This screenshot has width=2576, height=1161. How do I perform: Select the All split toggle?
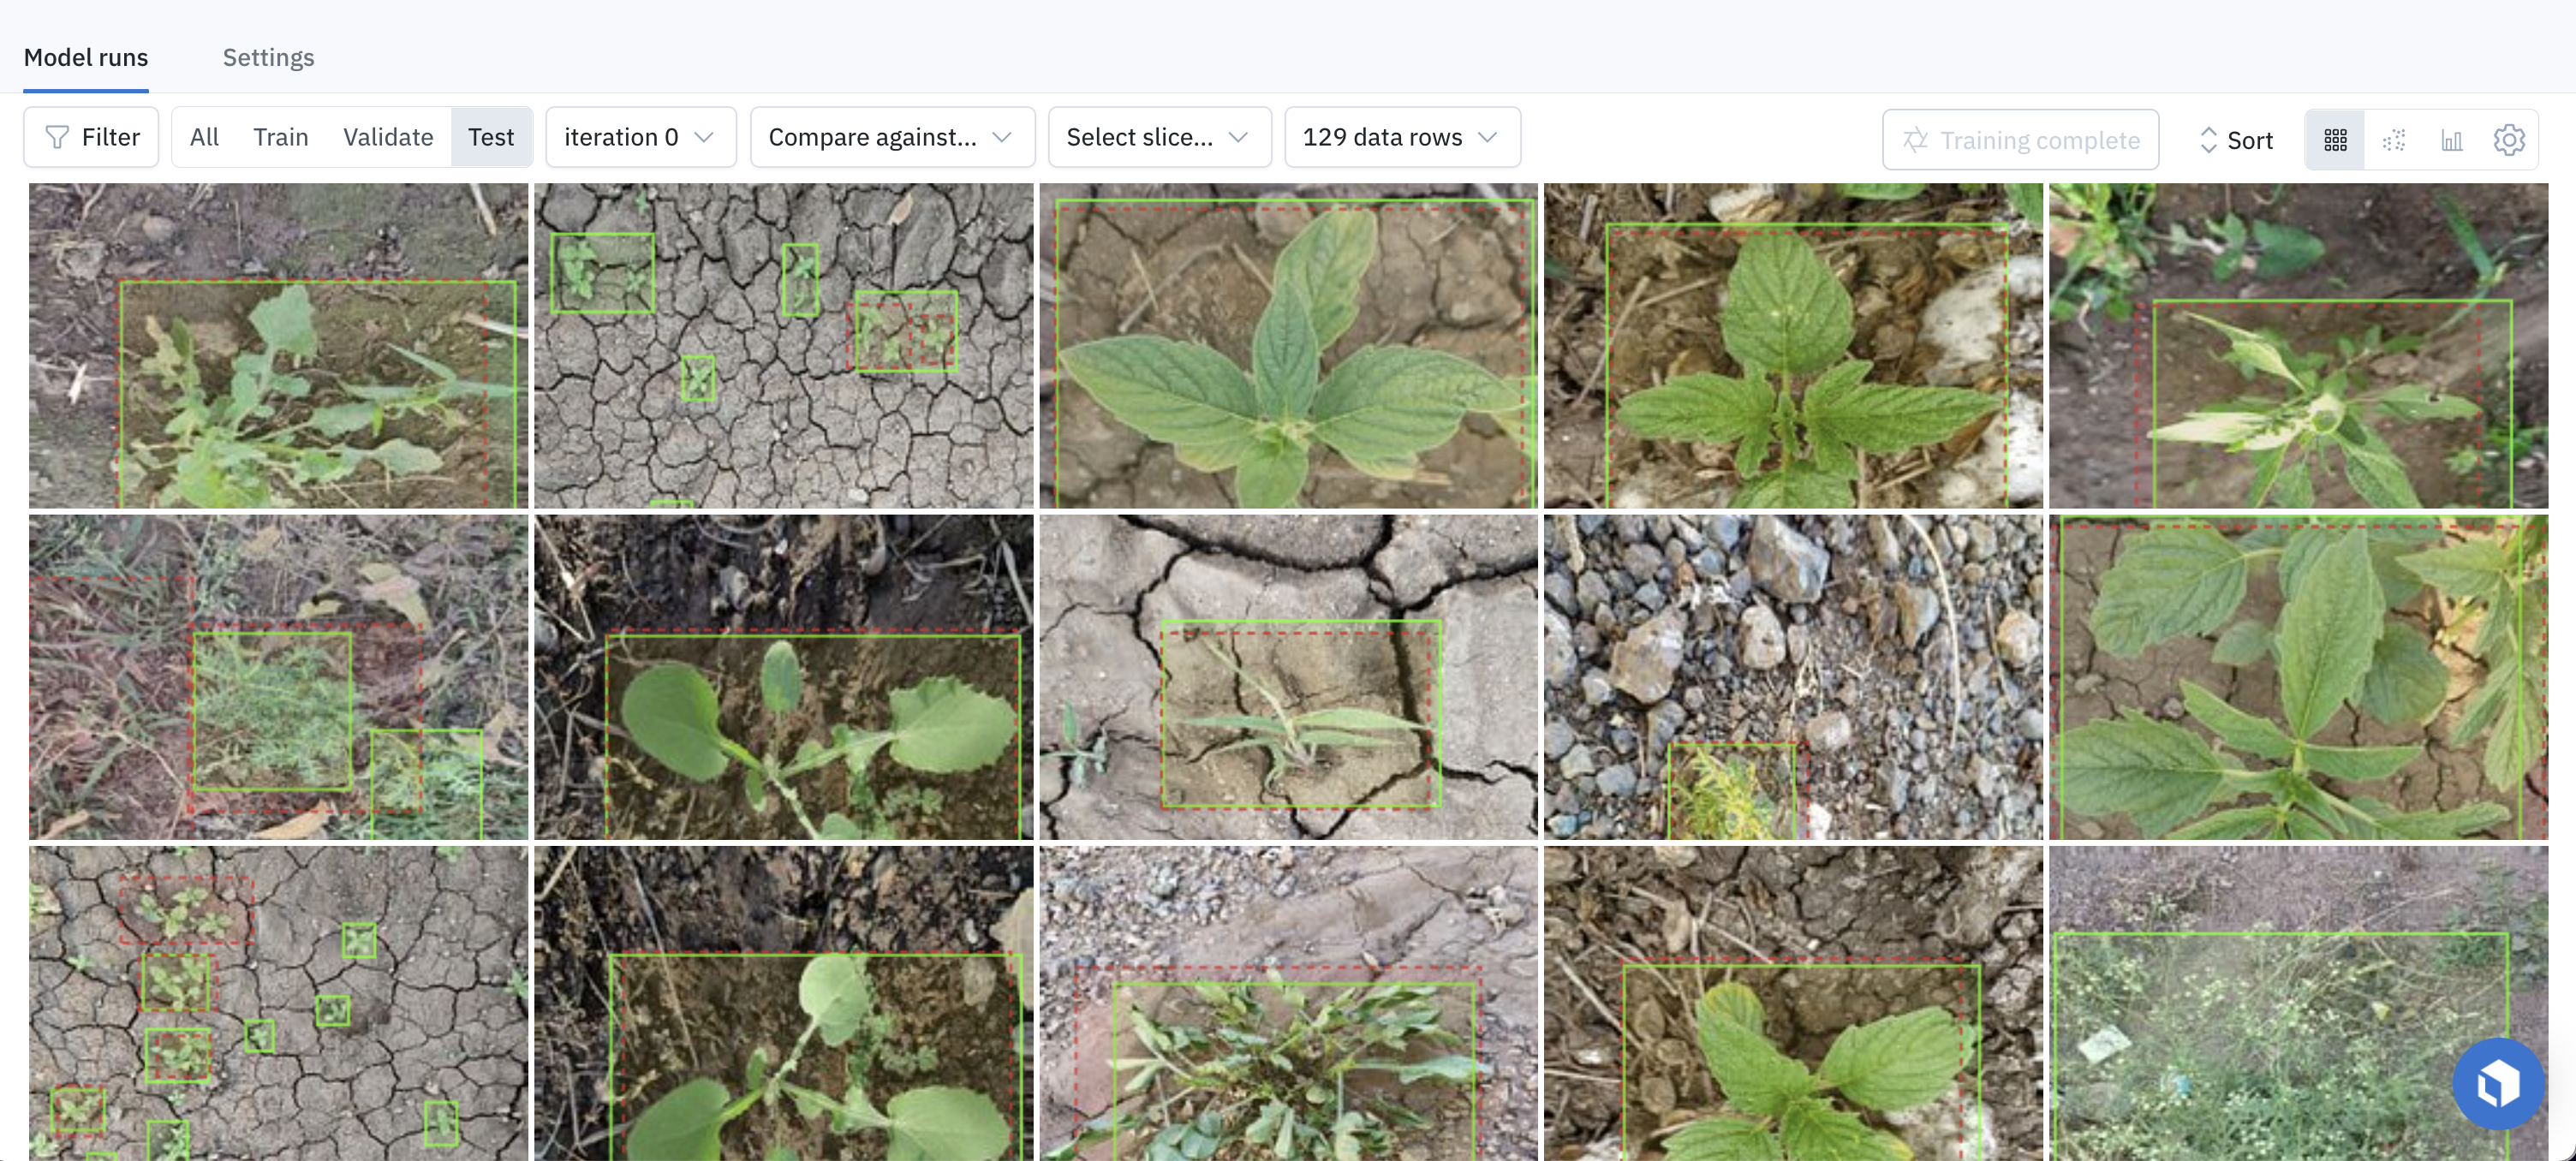pyautogui.click(x=204, y=137)
